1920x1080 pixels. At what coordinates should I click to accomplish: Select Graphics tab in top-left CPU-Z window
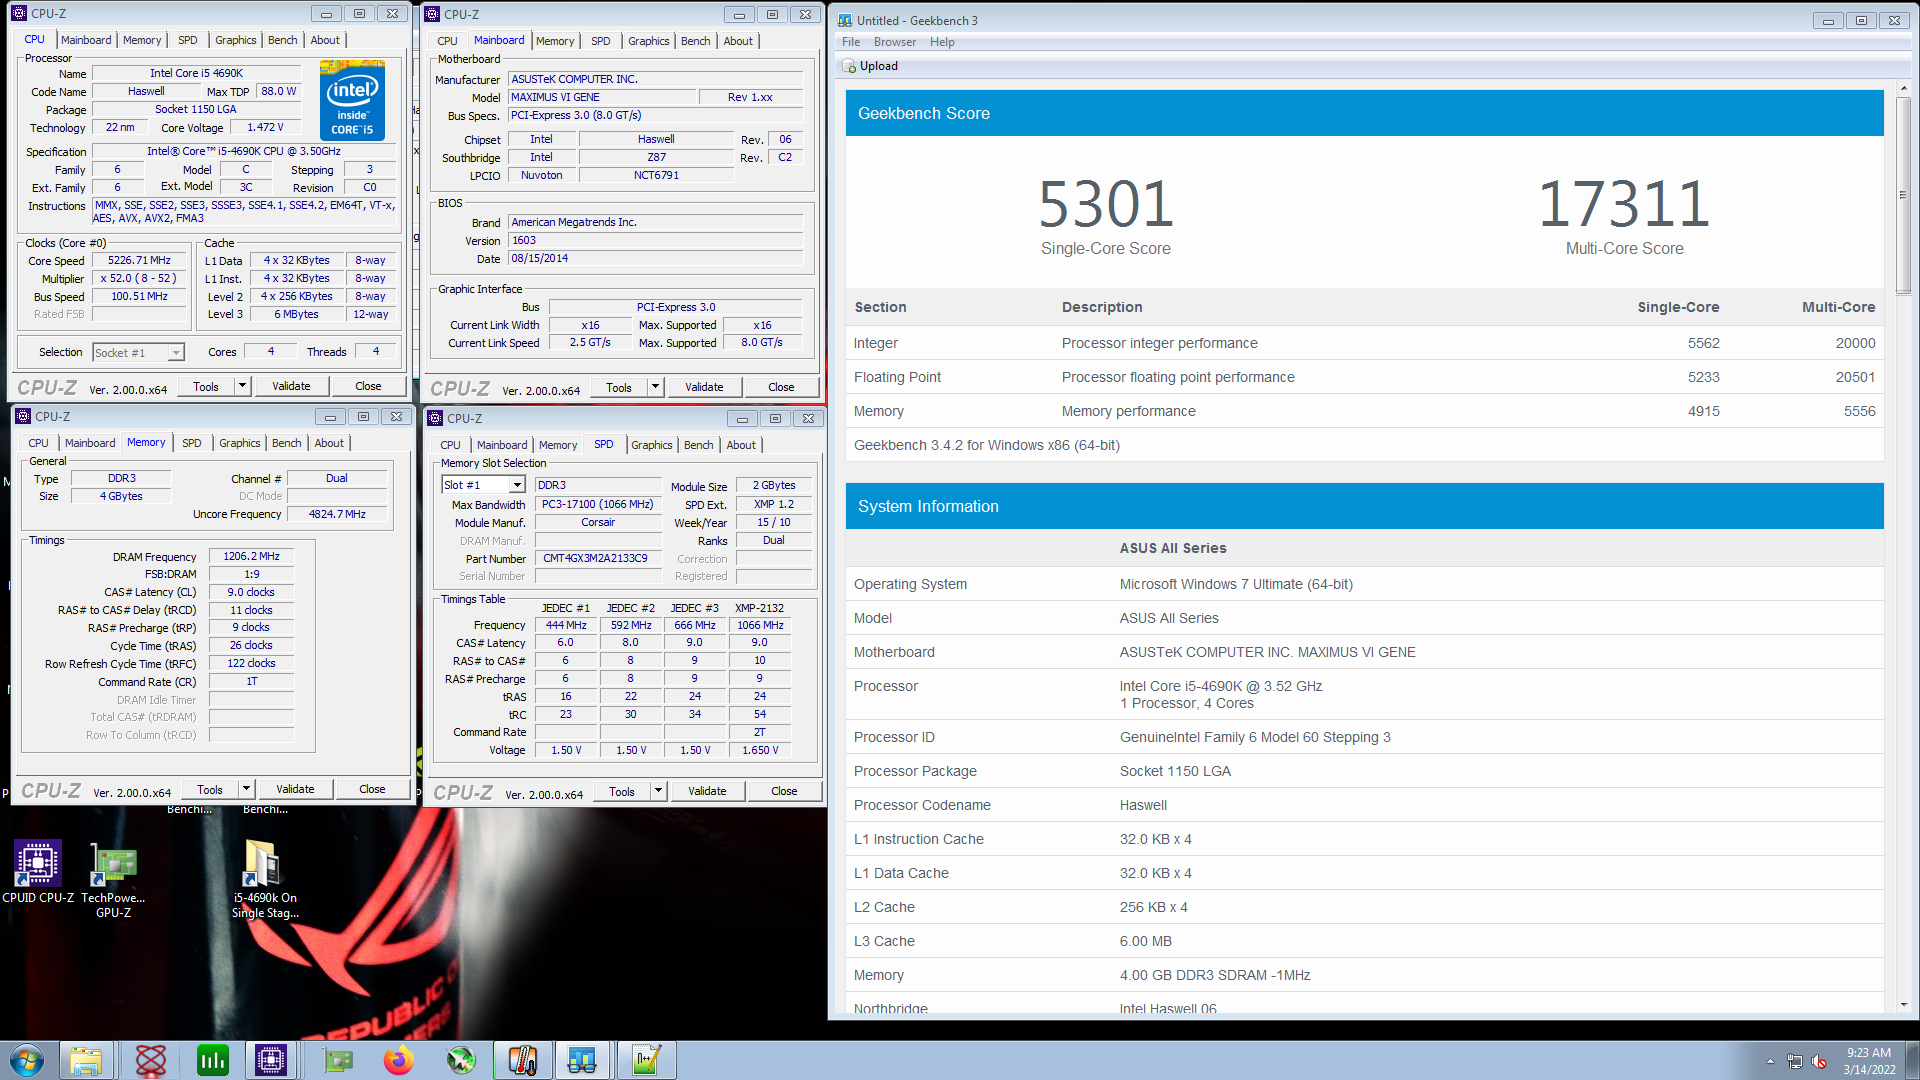click(x=235, y=40)
